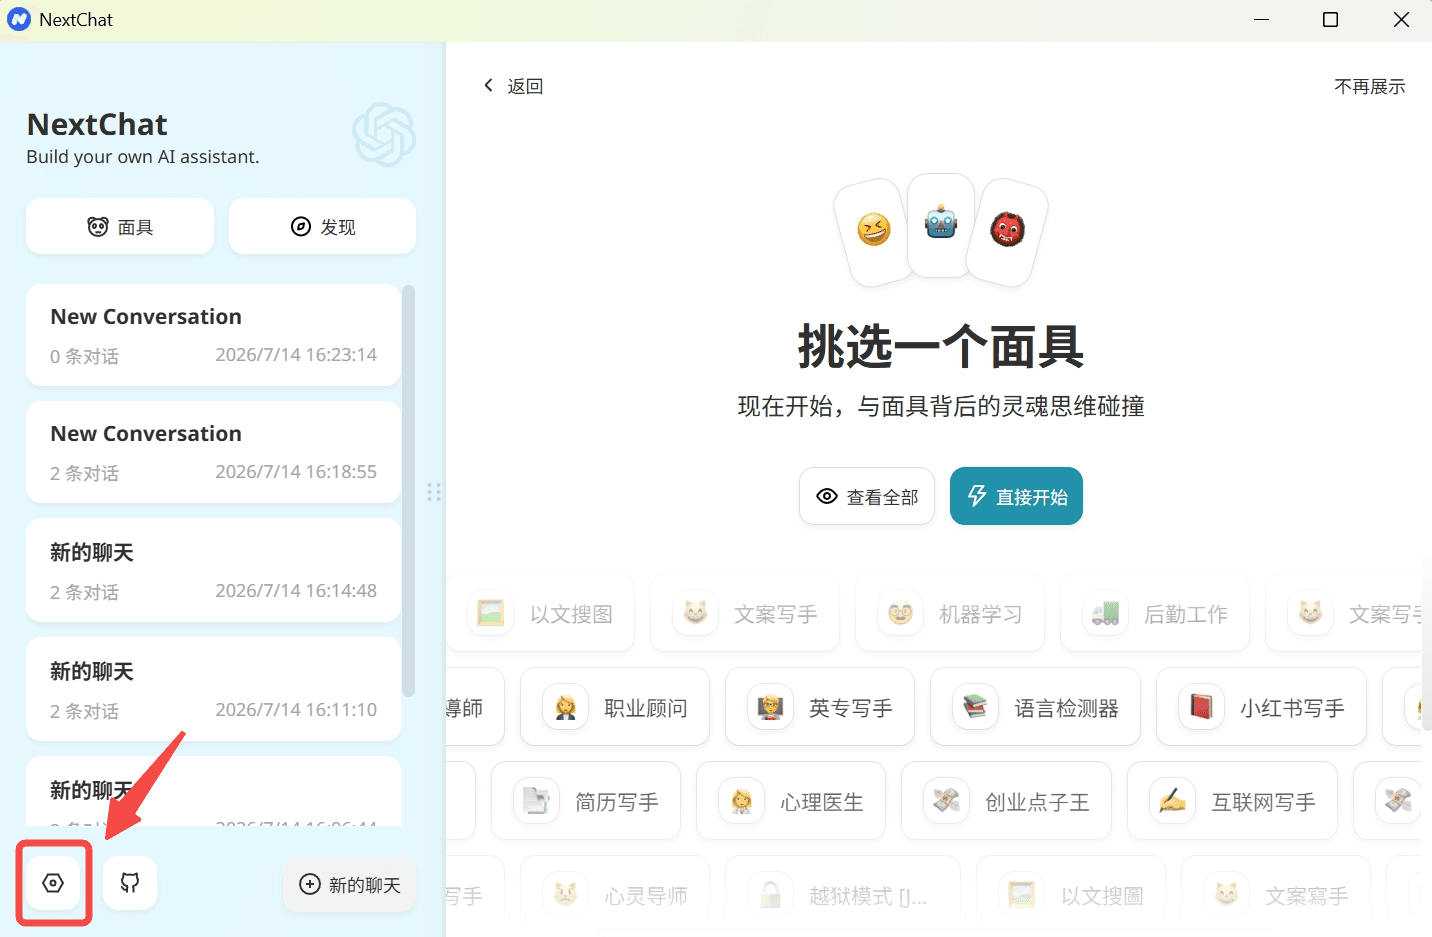Select the 语言检测器 mask
1432x937 pixels.
(x=1035, y=707)
